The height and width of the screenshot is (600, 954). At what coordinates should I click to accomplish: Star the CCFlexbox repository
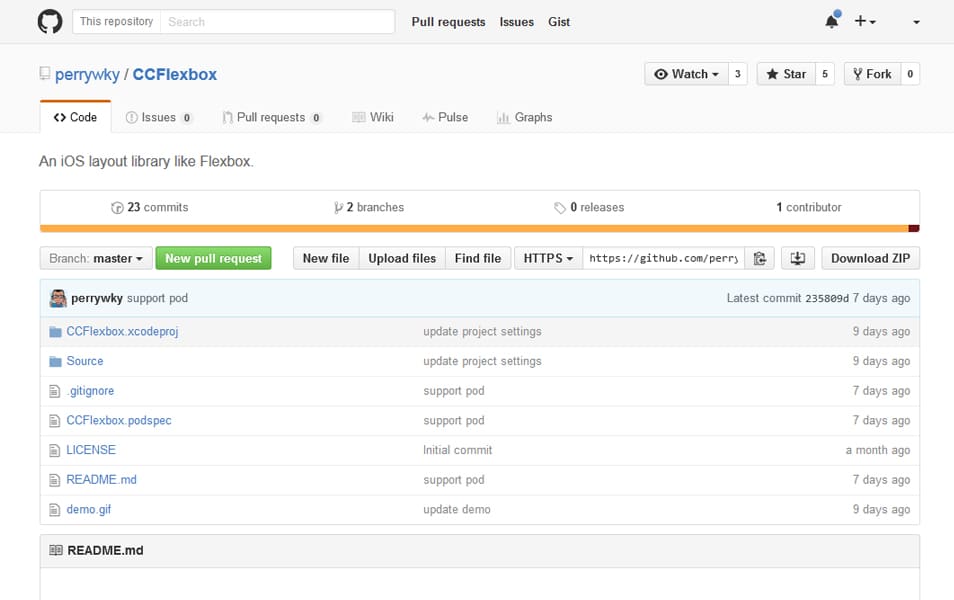pos(786,74)
